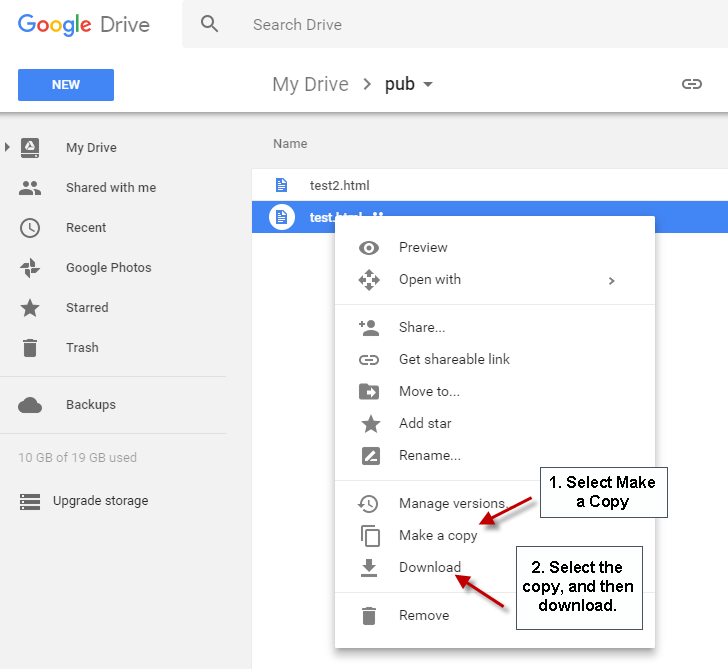The height and width of the screenshot is (669, 728).
Task: Click the Get shareable link chain icon
Action: (369, 360)
